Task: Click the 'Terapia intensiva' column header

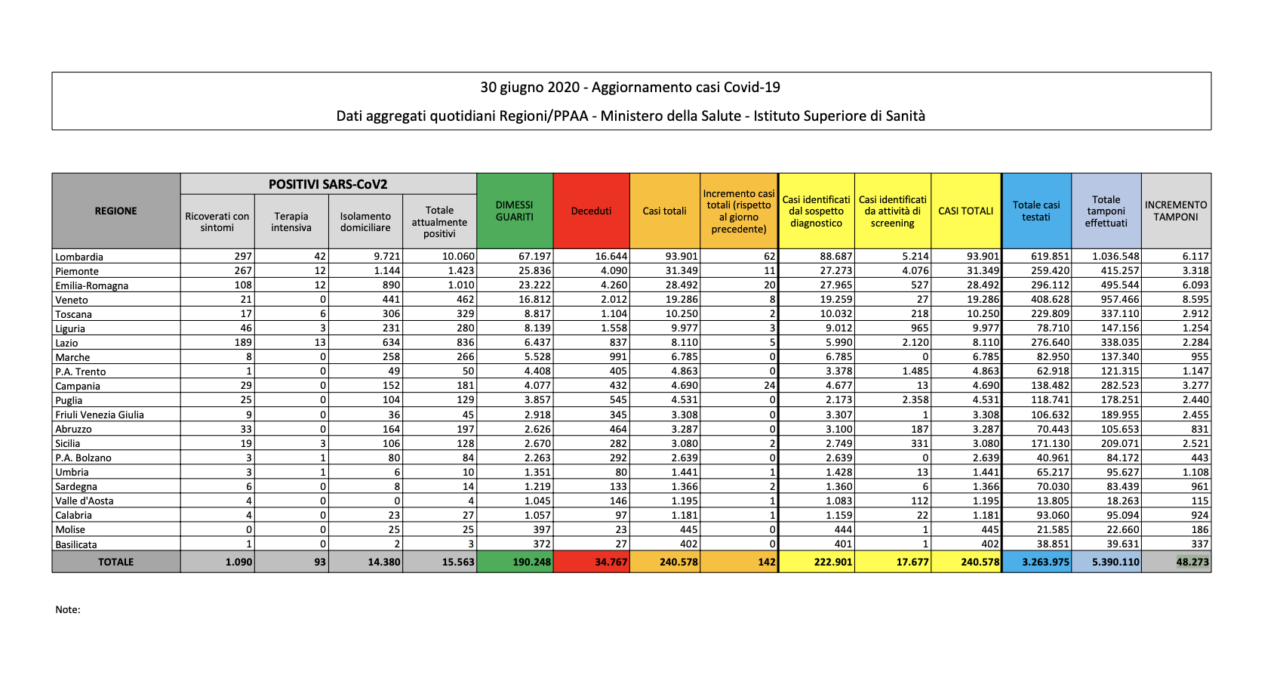Action: tap(291, 222)
